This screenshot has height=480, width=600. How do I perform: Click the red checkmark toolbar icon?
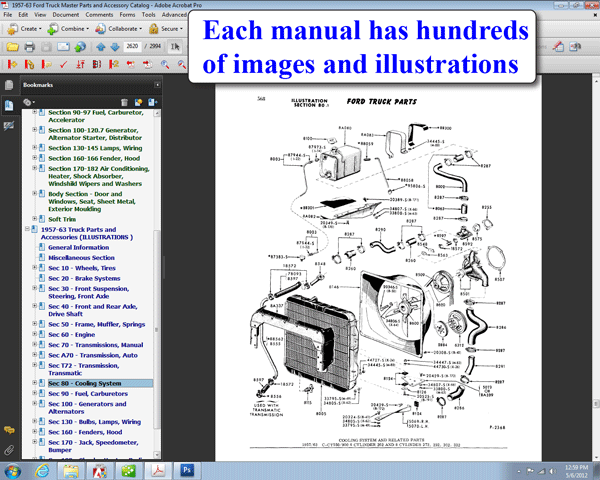[63, 64]
